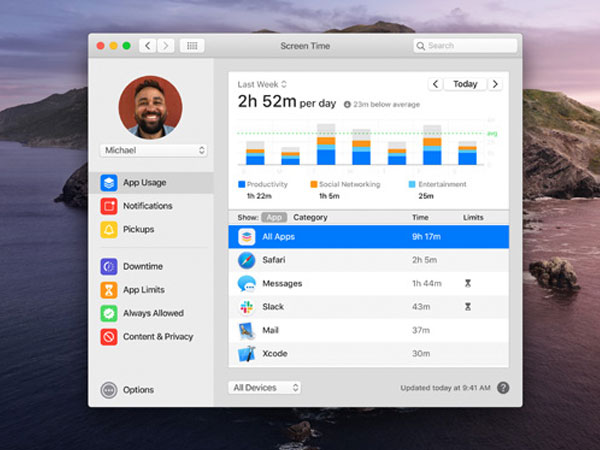This screenshot has width=600, height=450.
Task: Click Michael's profile photo
Action: (150, 107)
